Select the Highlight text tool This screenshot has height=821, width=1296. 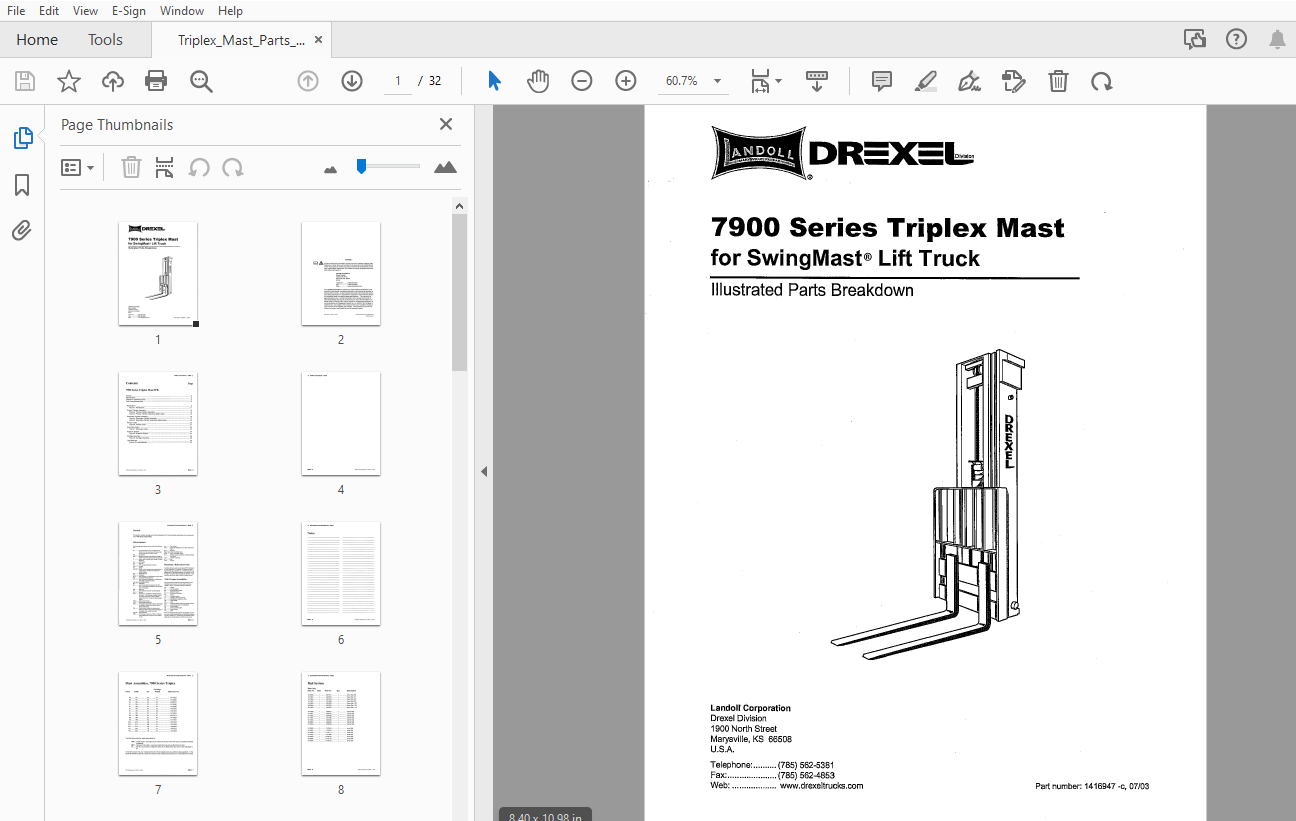coord(926,81)
